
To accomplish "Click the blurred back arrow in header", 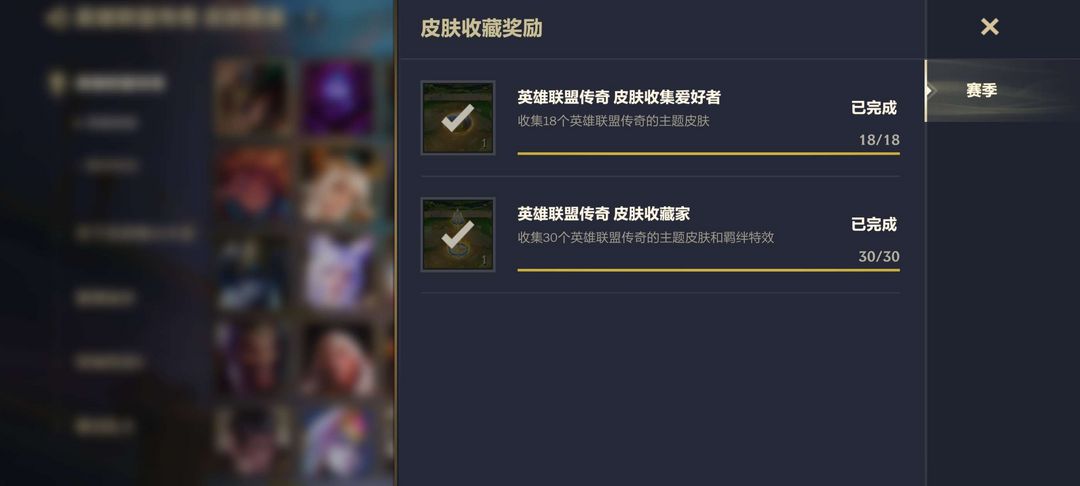I will (x=56, y=19).
